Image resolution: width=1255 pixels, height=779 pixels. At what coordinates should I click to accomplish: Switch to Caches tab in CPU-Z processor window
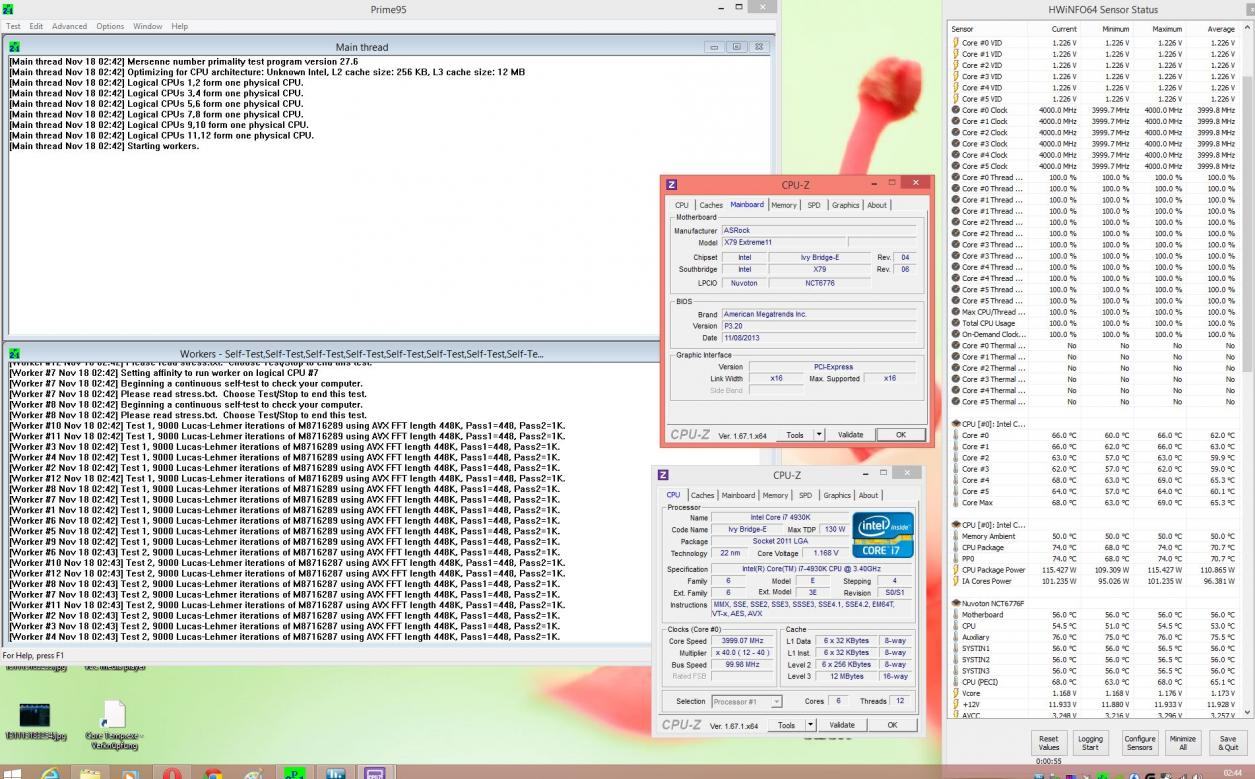click(x=703, y=495)
